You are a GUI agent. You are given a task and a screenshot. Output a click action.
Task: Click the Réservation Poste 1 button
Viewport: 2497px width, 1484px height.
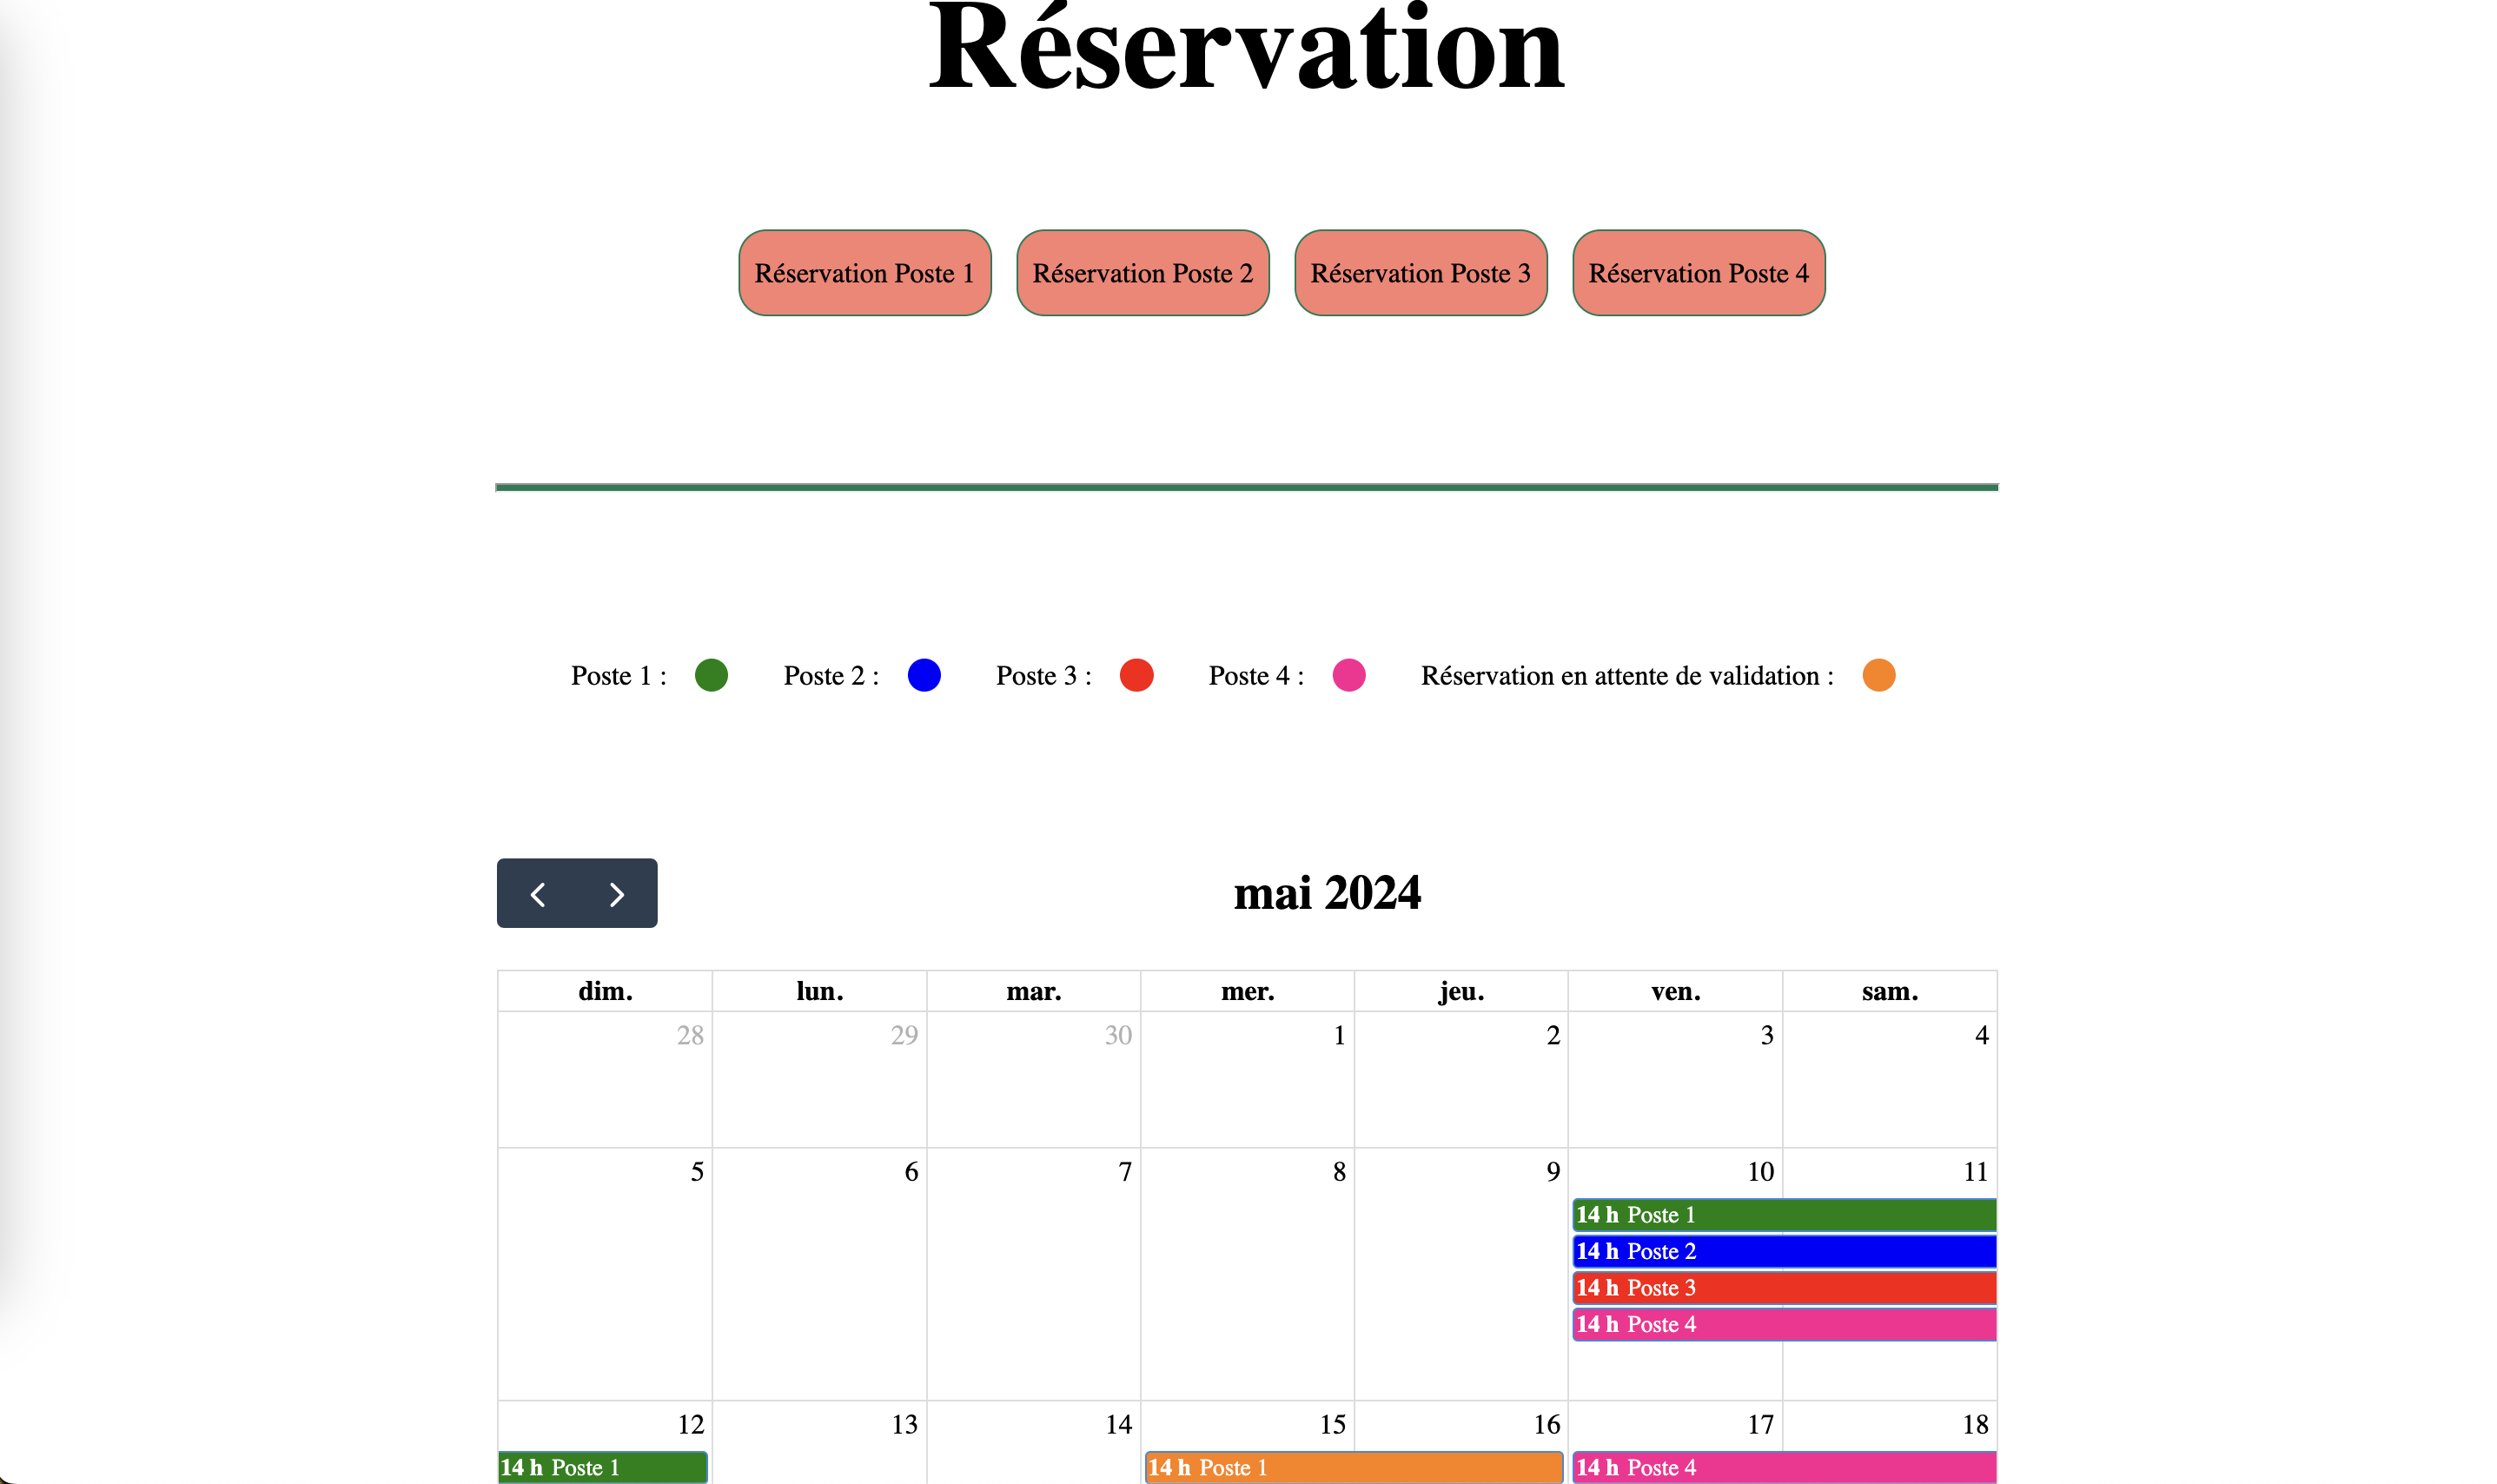click(864, 273)
